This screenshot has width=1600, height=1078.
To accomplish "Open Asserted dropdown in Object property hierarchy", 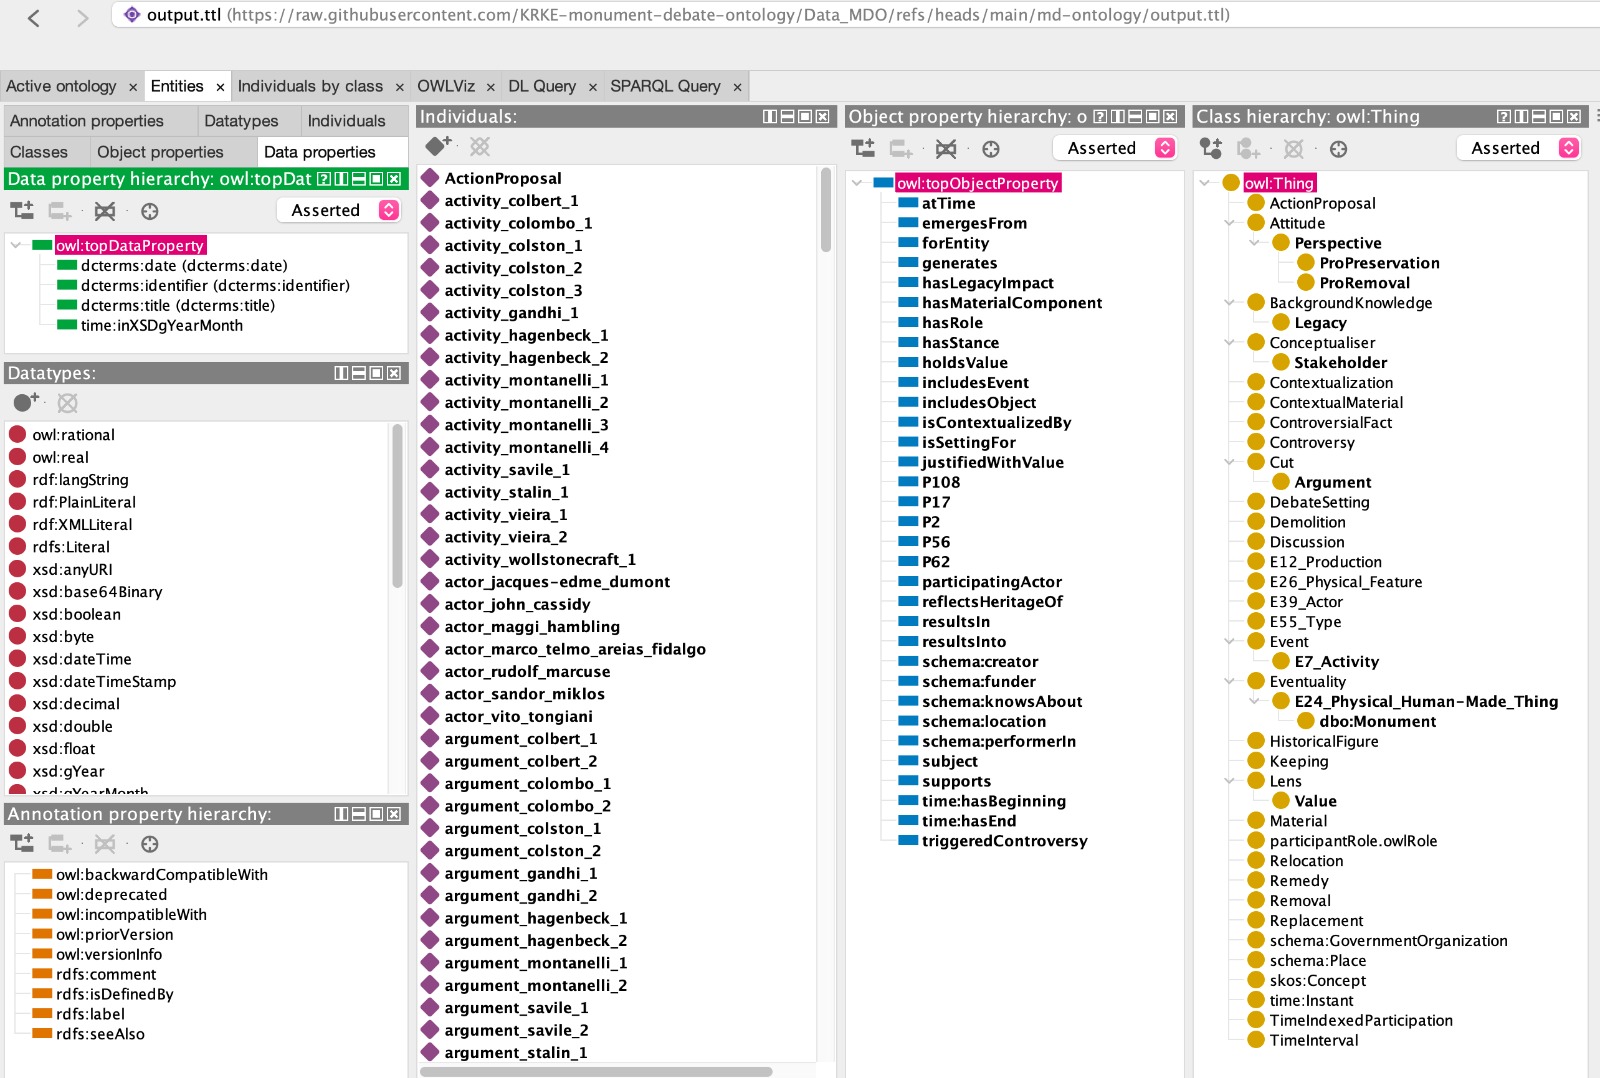I will pos(1114,148).
